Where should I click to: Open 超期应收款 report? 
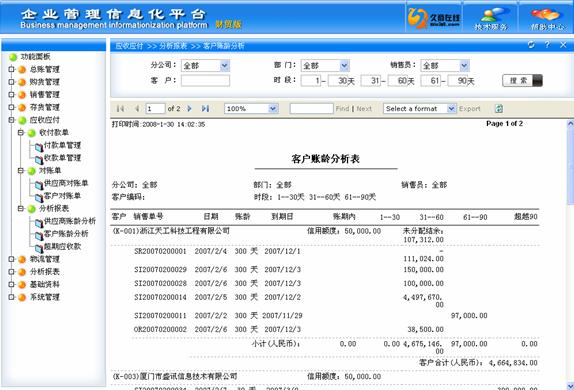tap(62, 246)
